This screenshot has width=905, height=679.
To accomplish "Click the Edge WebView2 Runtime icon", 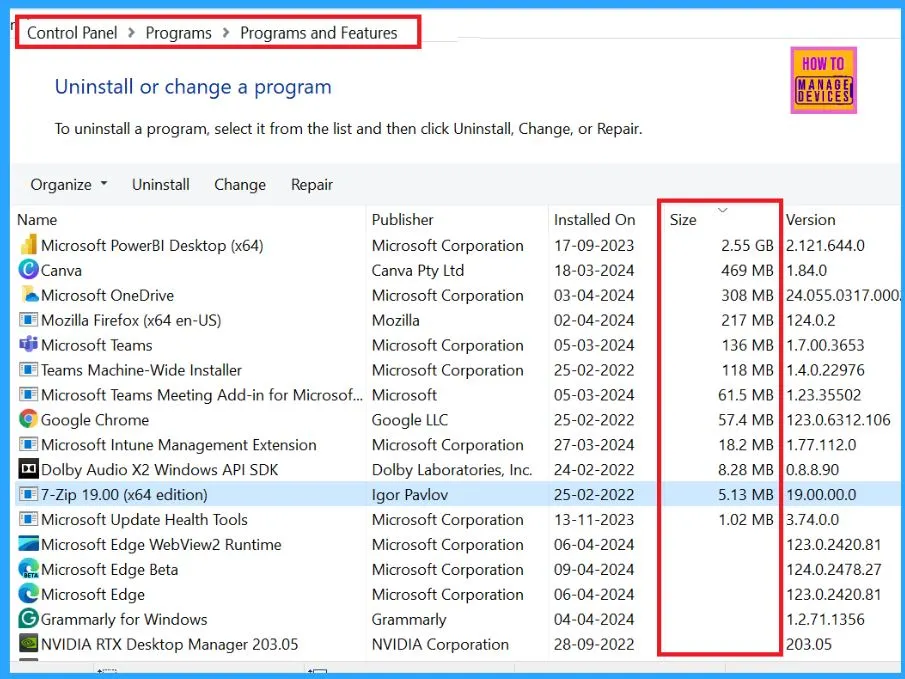I will click(28, 544).
